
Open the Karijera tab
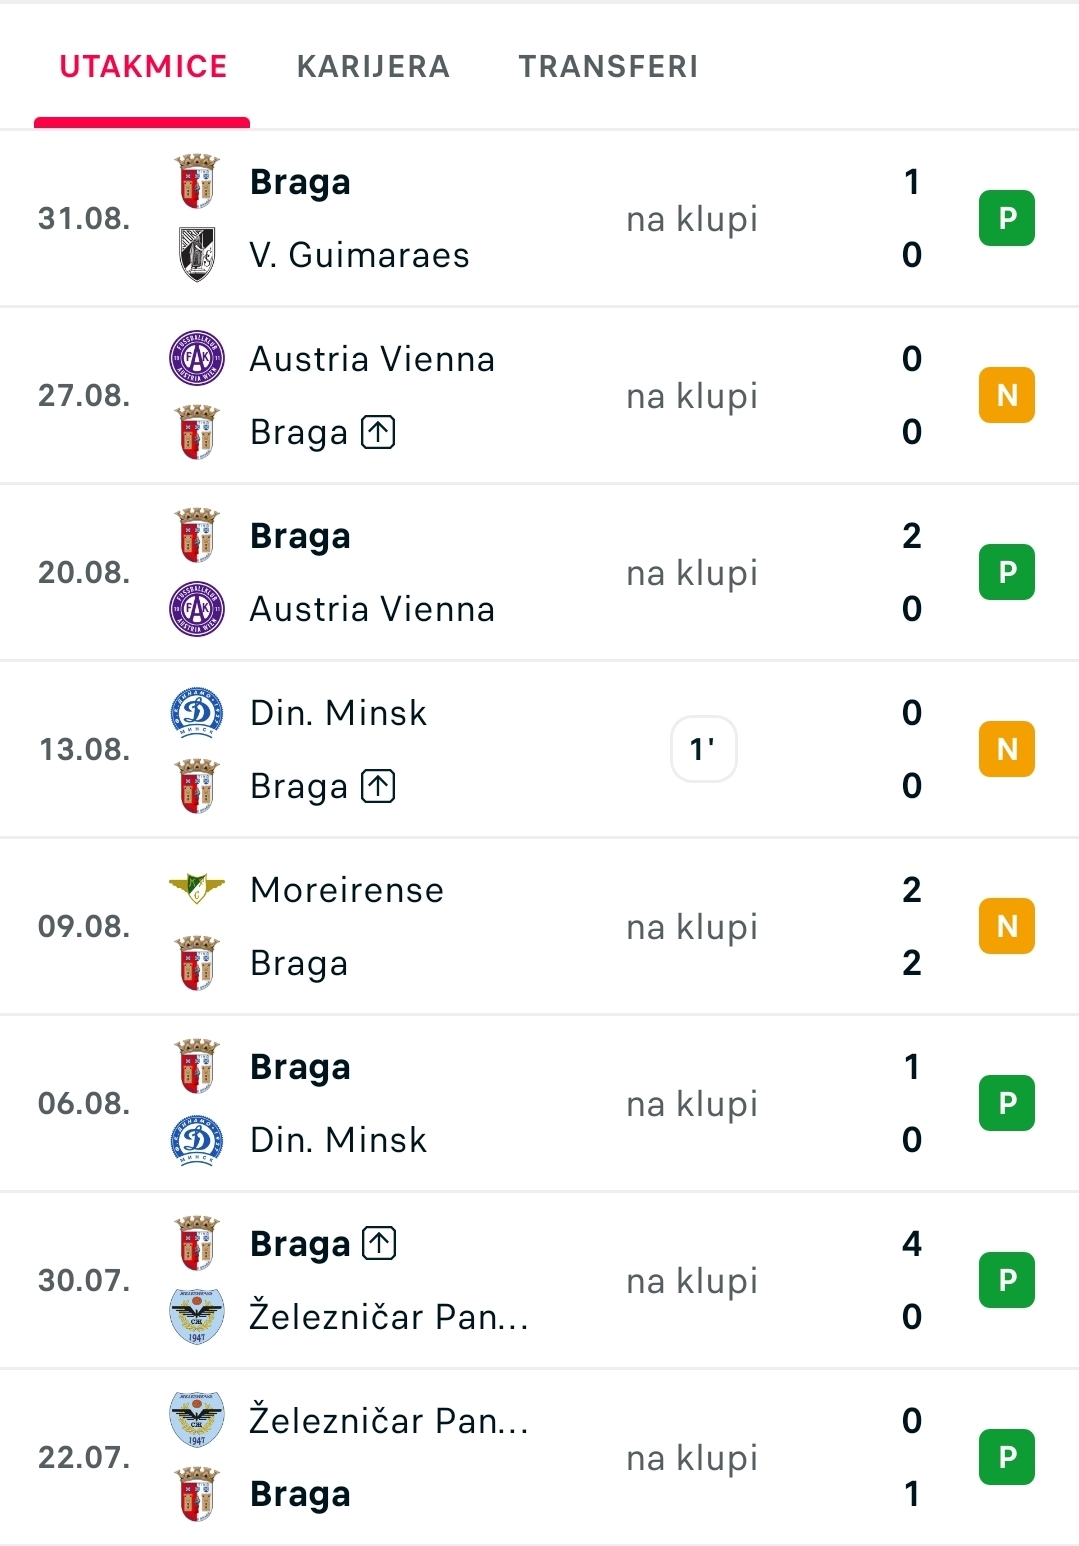tap(373, 66)
